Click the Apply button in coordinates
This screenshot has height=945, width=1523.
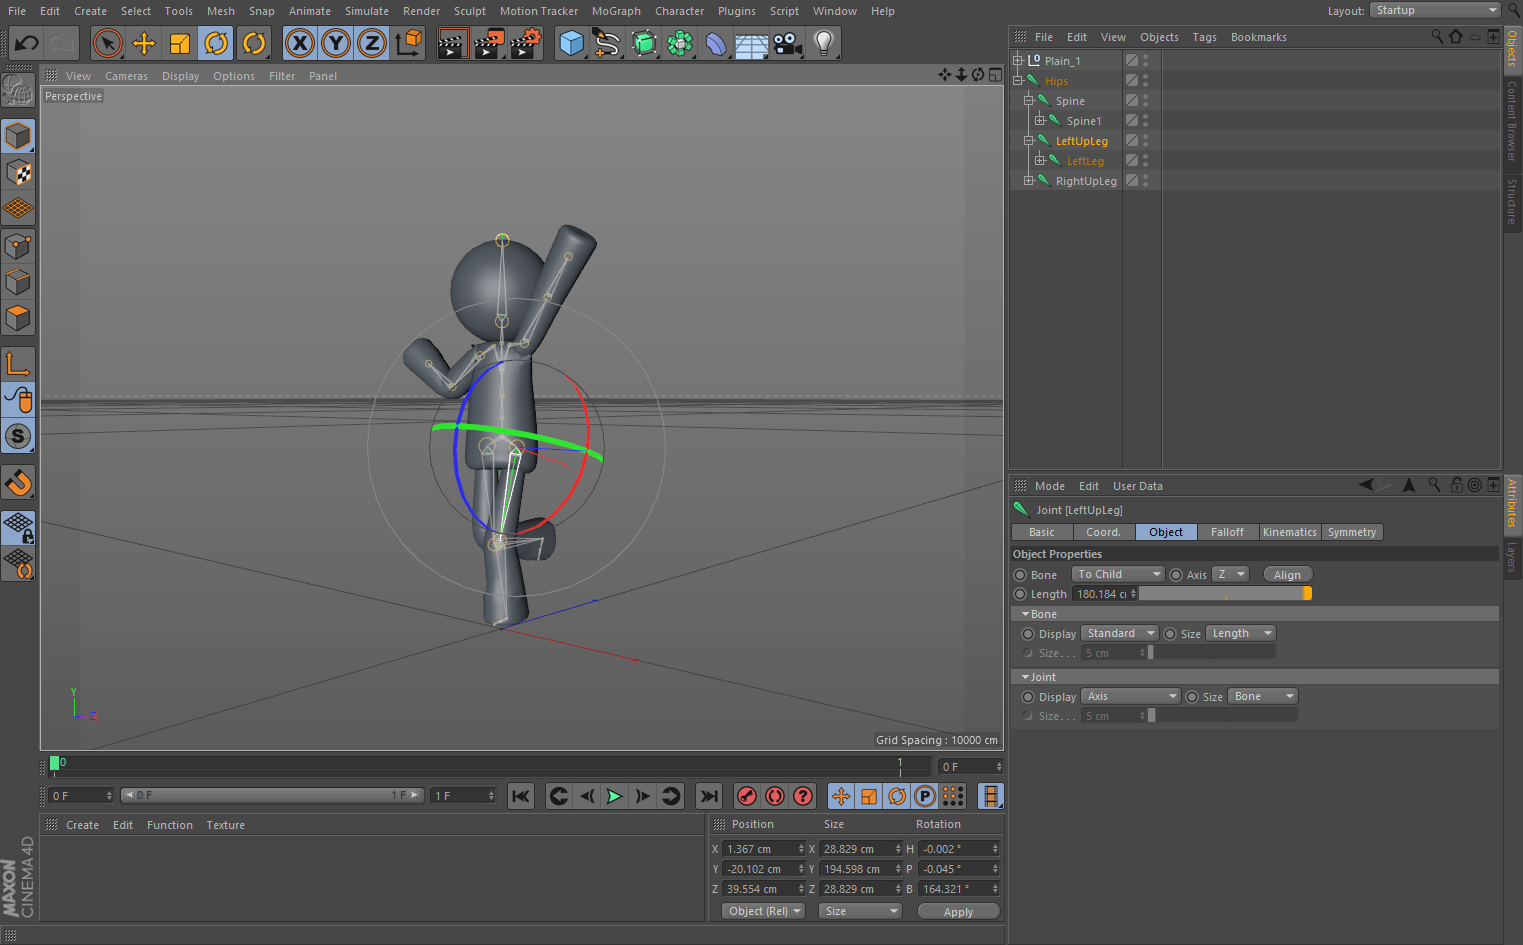pyautogui.click(x=958, y=911)
